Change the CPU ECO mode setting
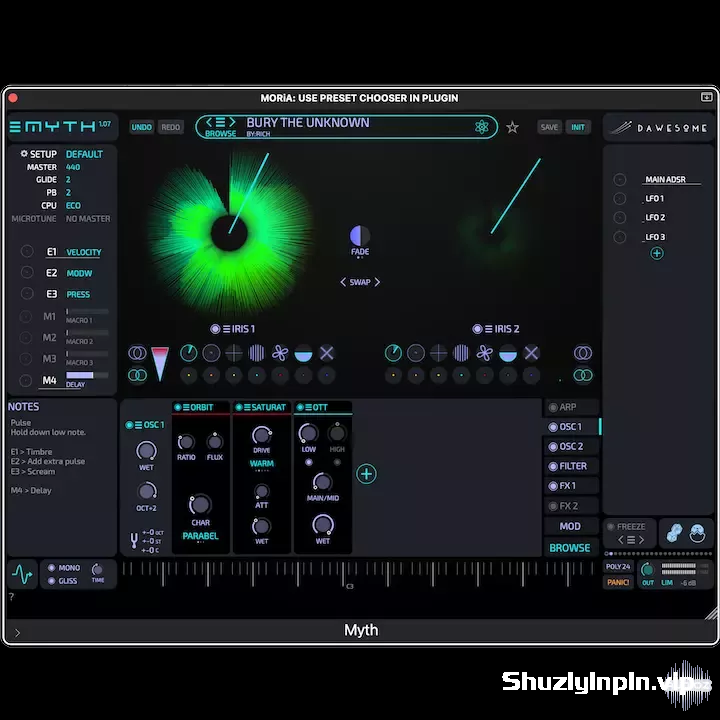The height and width of the screenshot is (720, 720). click(73, 206)
